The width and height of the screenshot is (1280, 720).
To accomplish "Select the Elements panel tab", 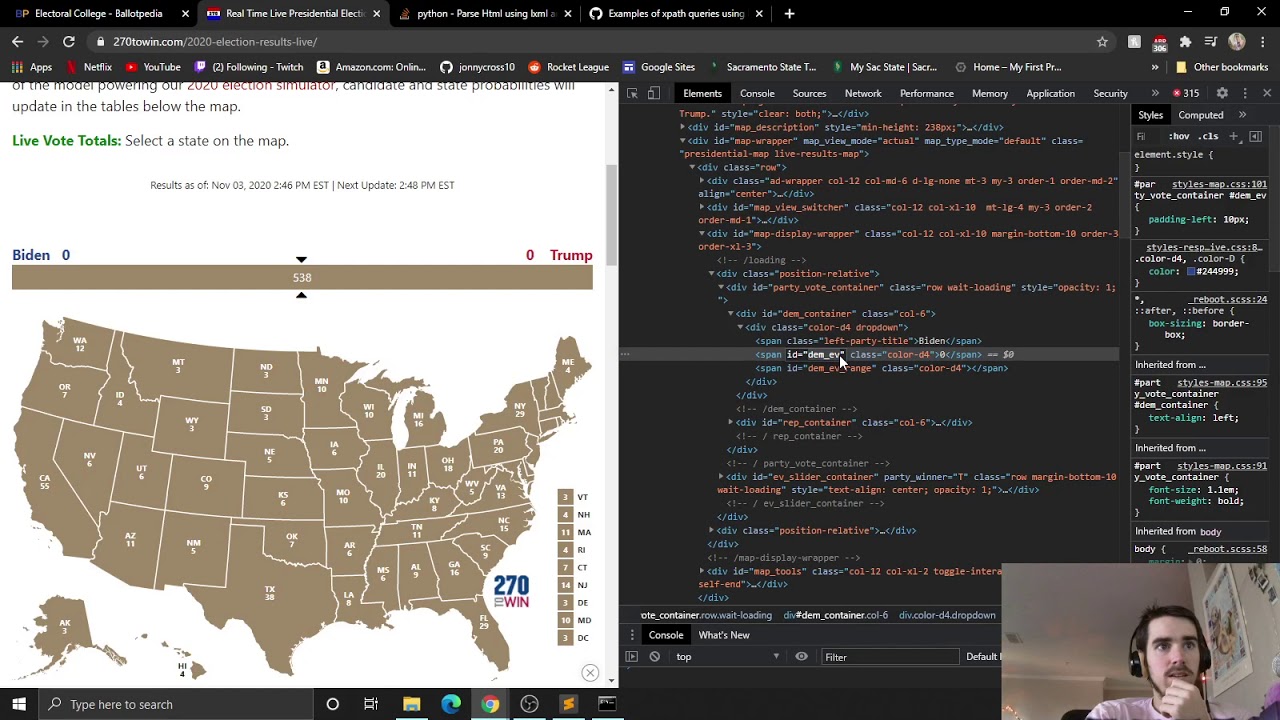I will point(702,93).
